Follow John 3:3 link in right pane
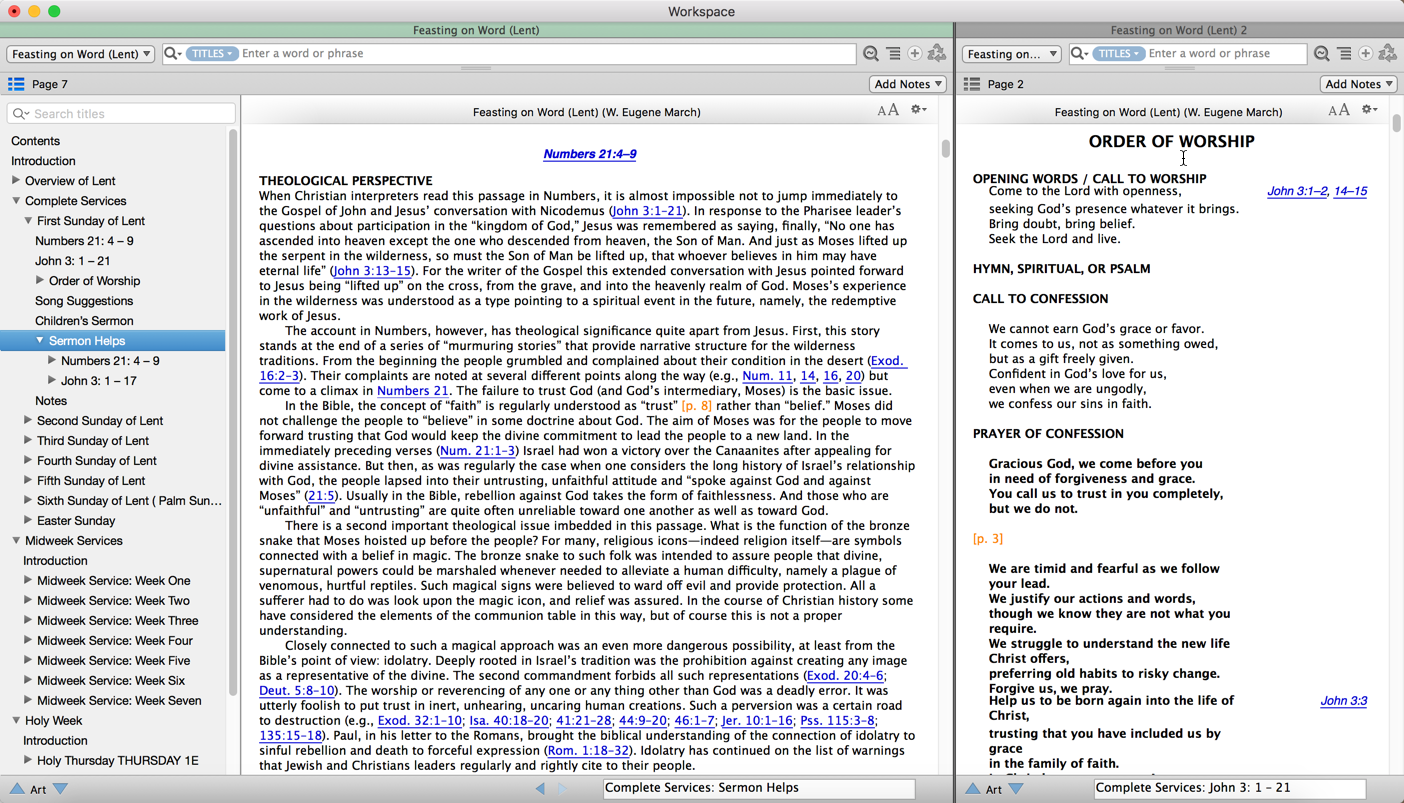The height and width of the screenshot is (803, 1404). pyautogui.click(x=1343, y=701)
